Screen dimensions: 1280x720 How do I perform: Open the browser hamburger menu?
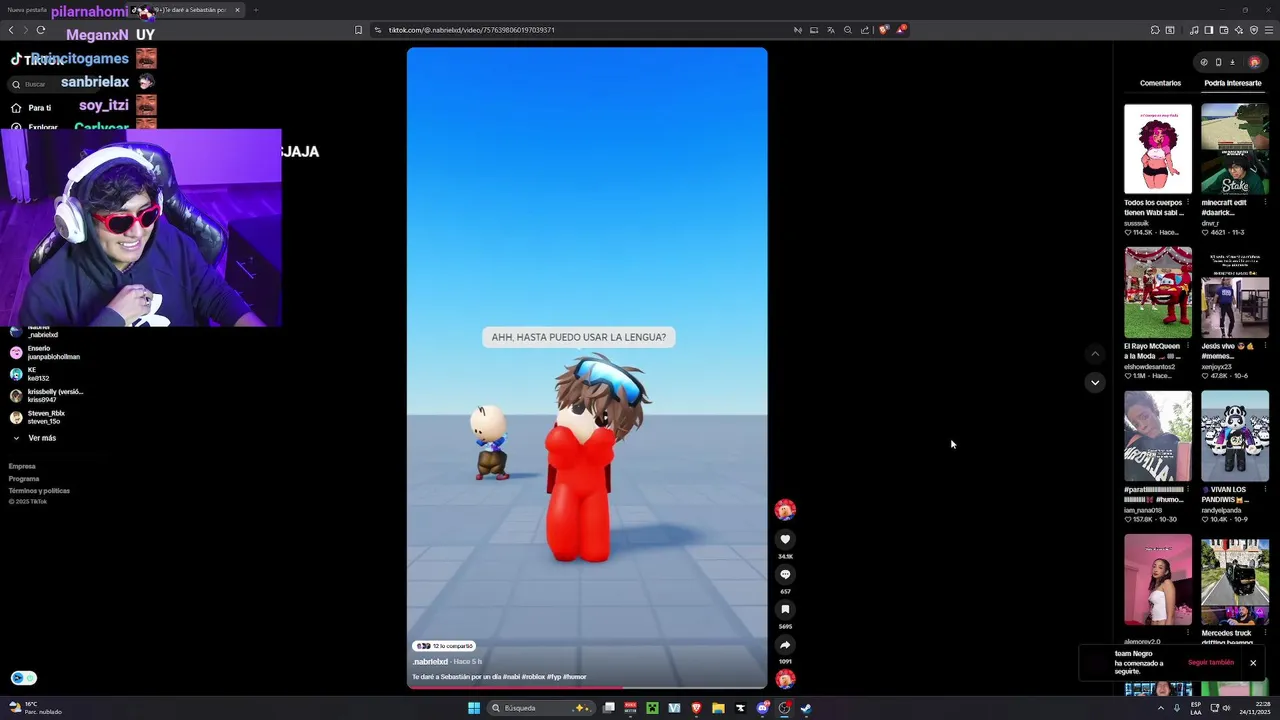click(x=1269, y=30)
